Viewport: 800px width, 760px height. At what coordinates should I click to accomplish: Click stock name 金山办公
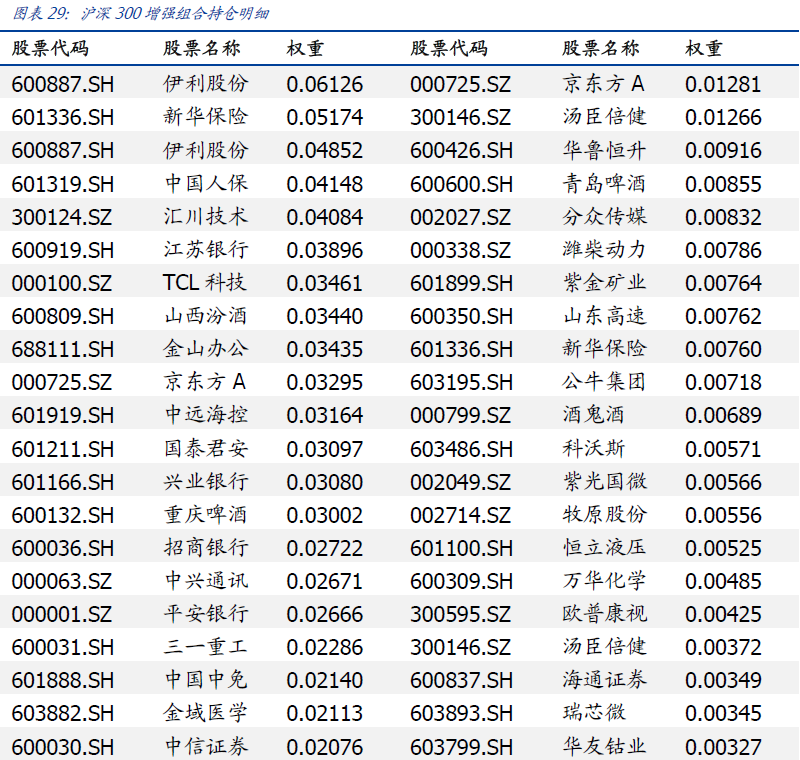(x=206, y=348)
